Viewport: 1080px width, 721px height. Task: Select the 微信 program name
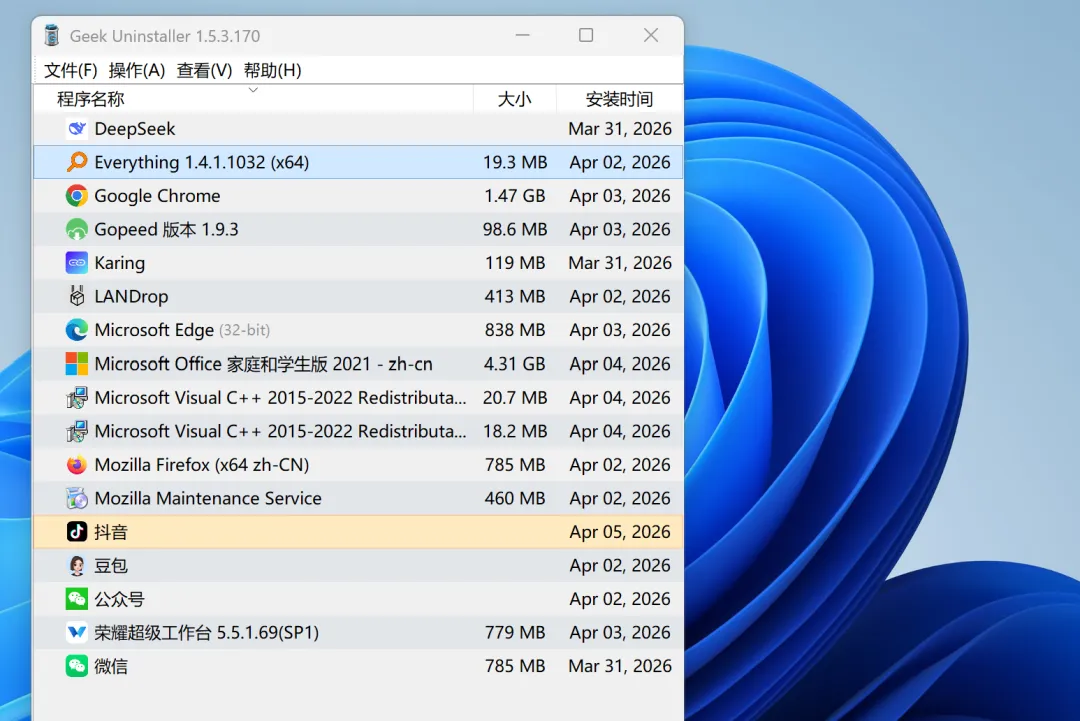coord(111,666)
